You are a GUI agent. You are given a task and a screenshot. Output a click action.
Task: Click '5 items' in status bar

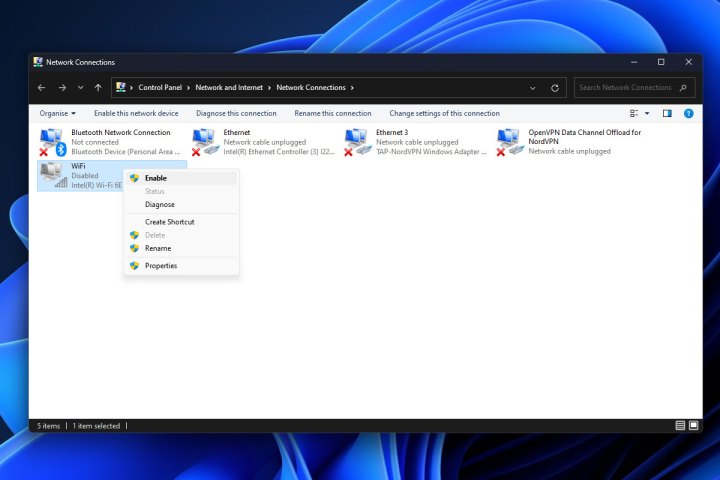(x=49, y=426)
